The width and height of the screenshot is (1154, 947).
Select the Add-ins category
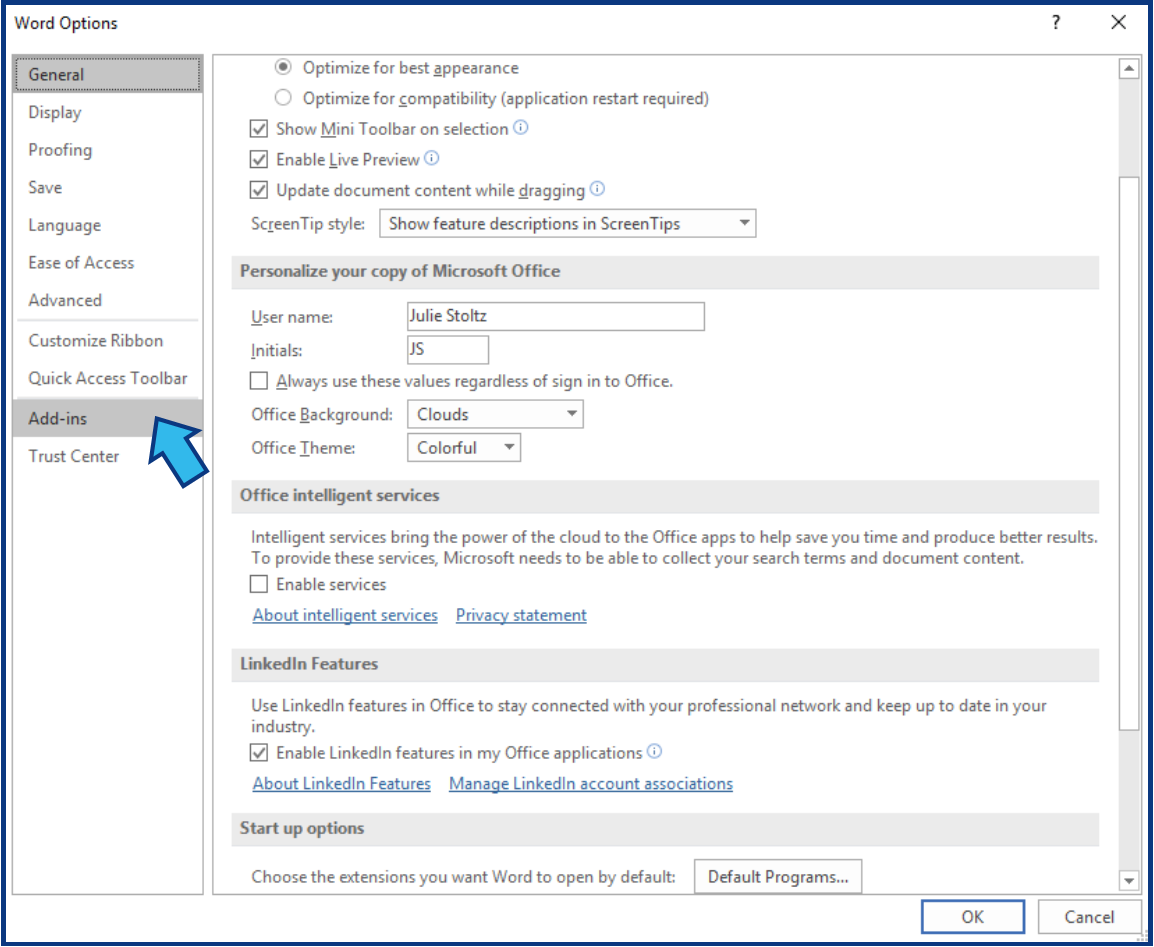pos(107,418)
